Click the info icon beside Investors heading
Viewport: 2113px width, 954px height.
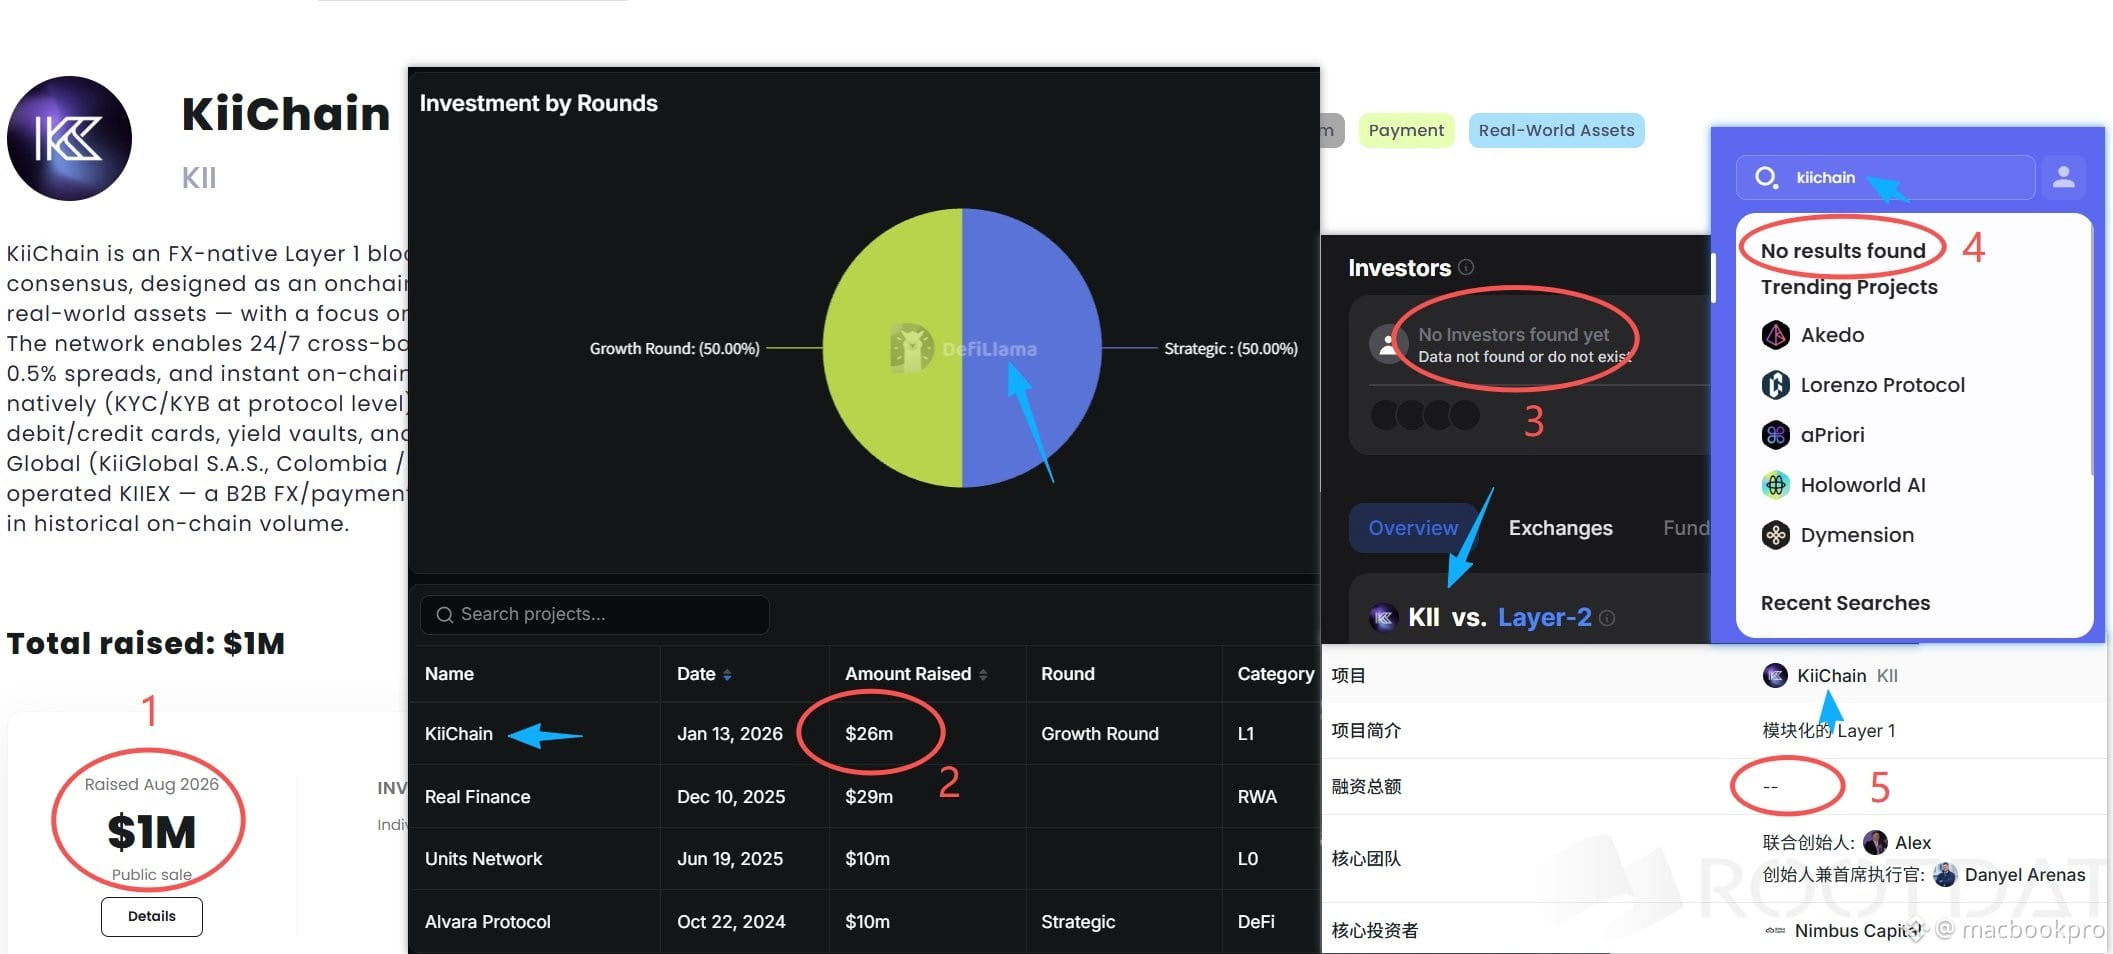pyautogui.click(x=1466, y=267)
